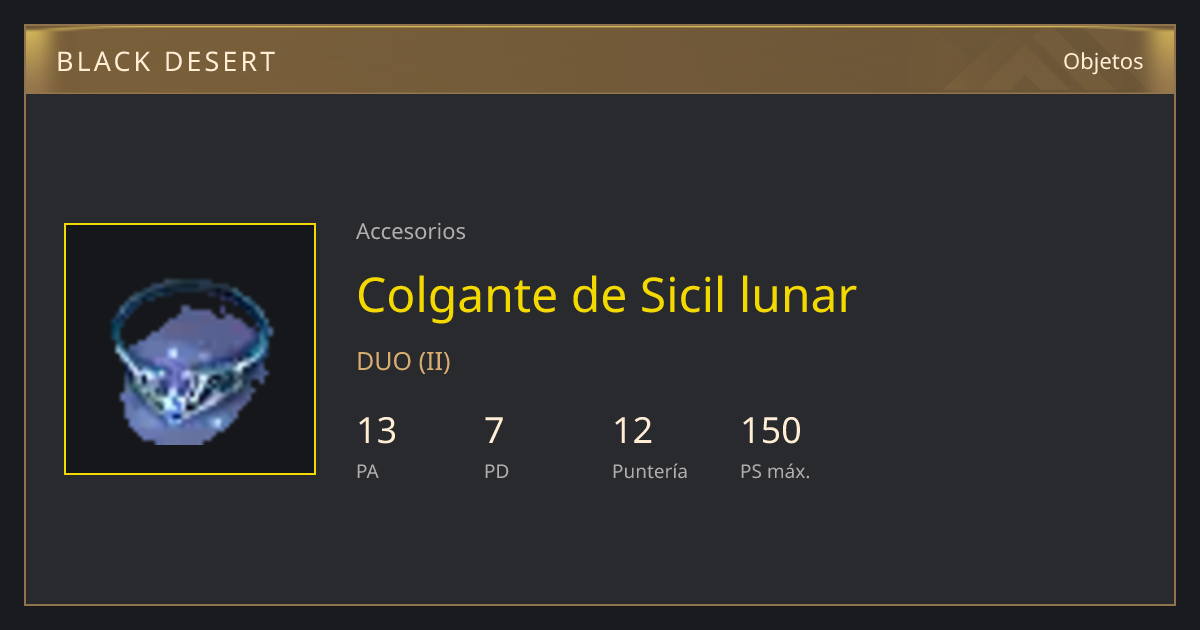This screenshot has height=630, width=1200.
Task: Click the golden header banner bar
Action: pyautogui.click(x=600, y=60)
